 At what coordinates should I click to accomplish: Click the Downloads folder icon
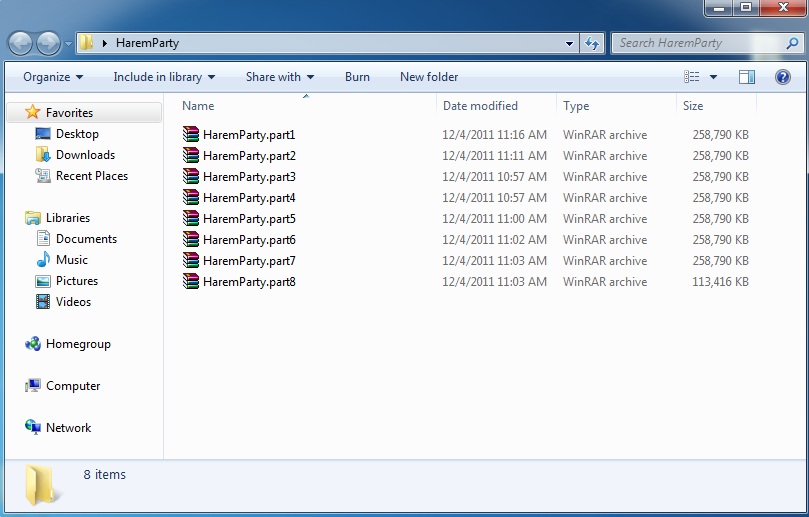tap(43, 154)
